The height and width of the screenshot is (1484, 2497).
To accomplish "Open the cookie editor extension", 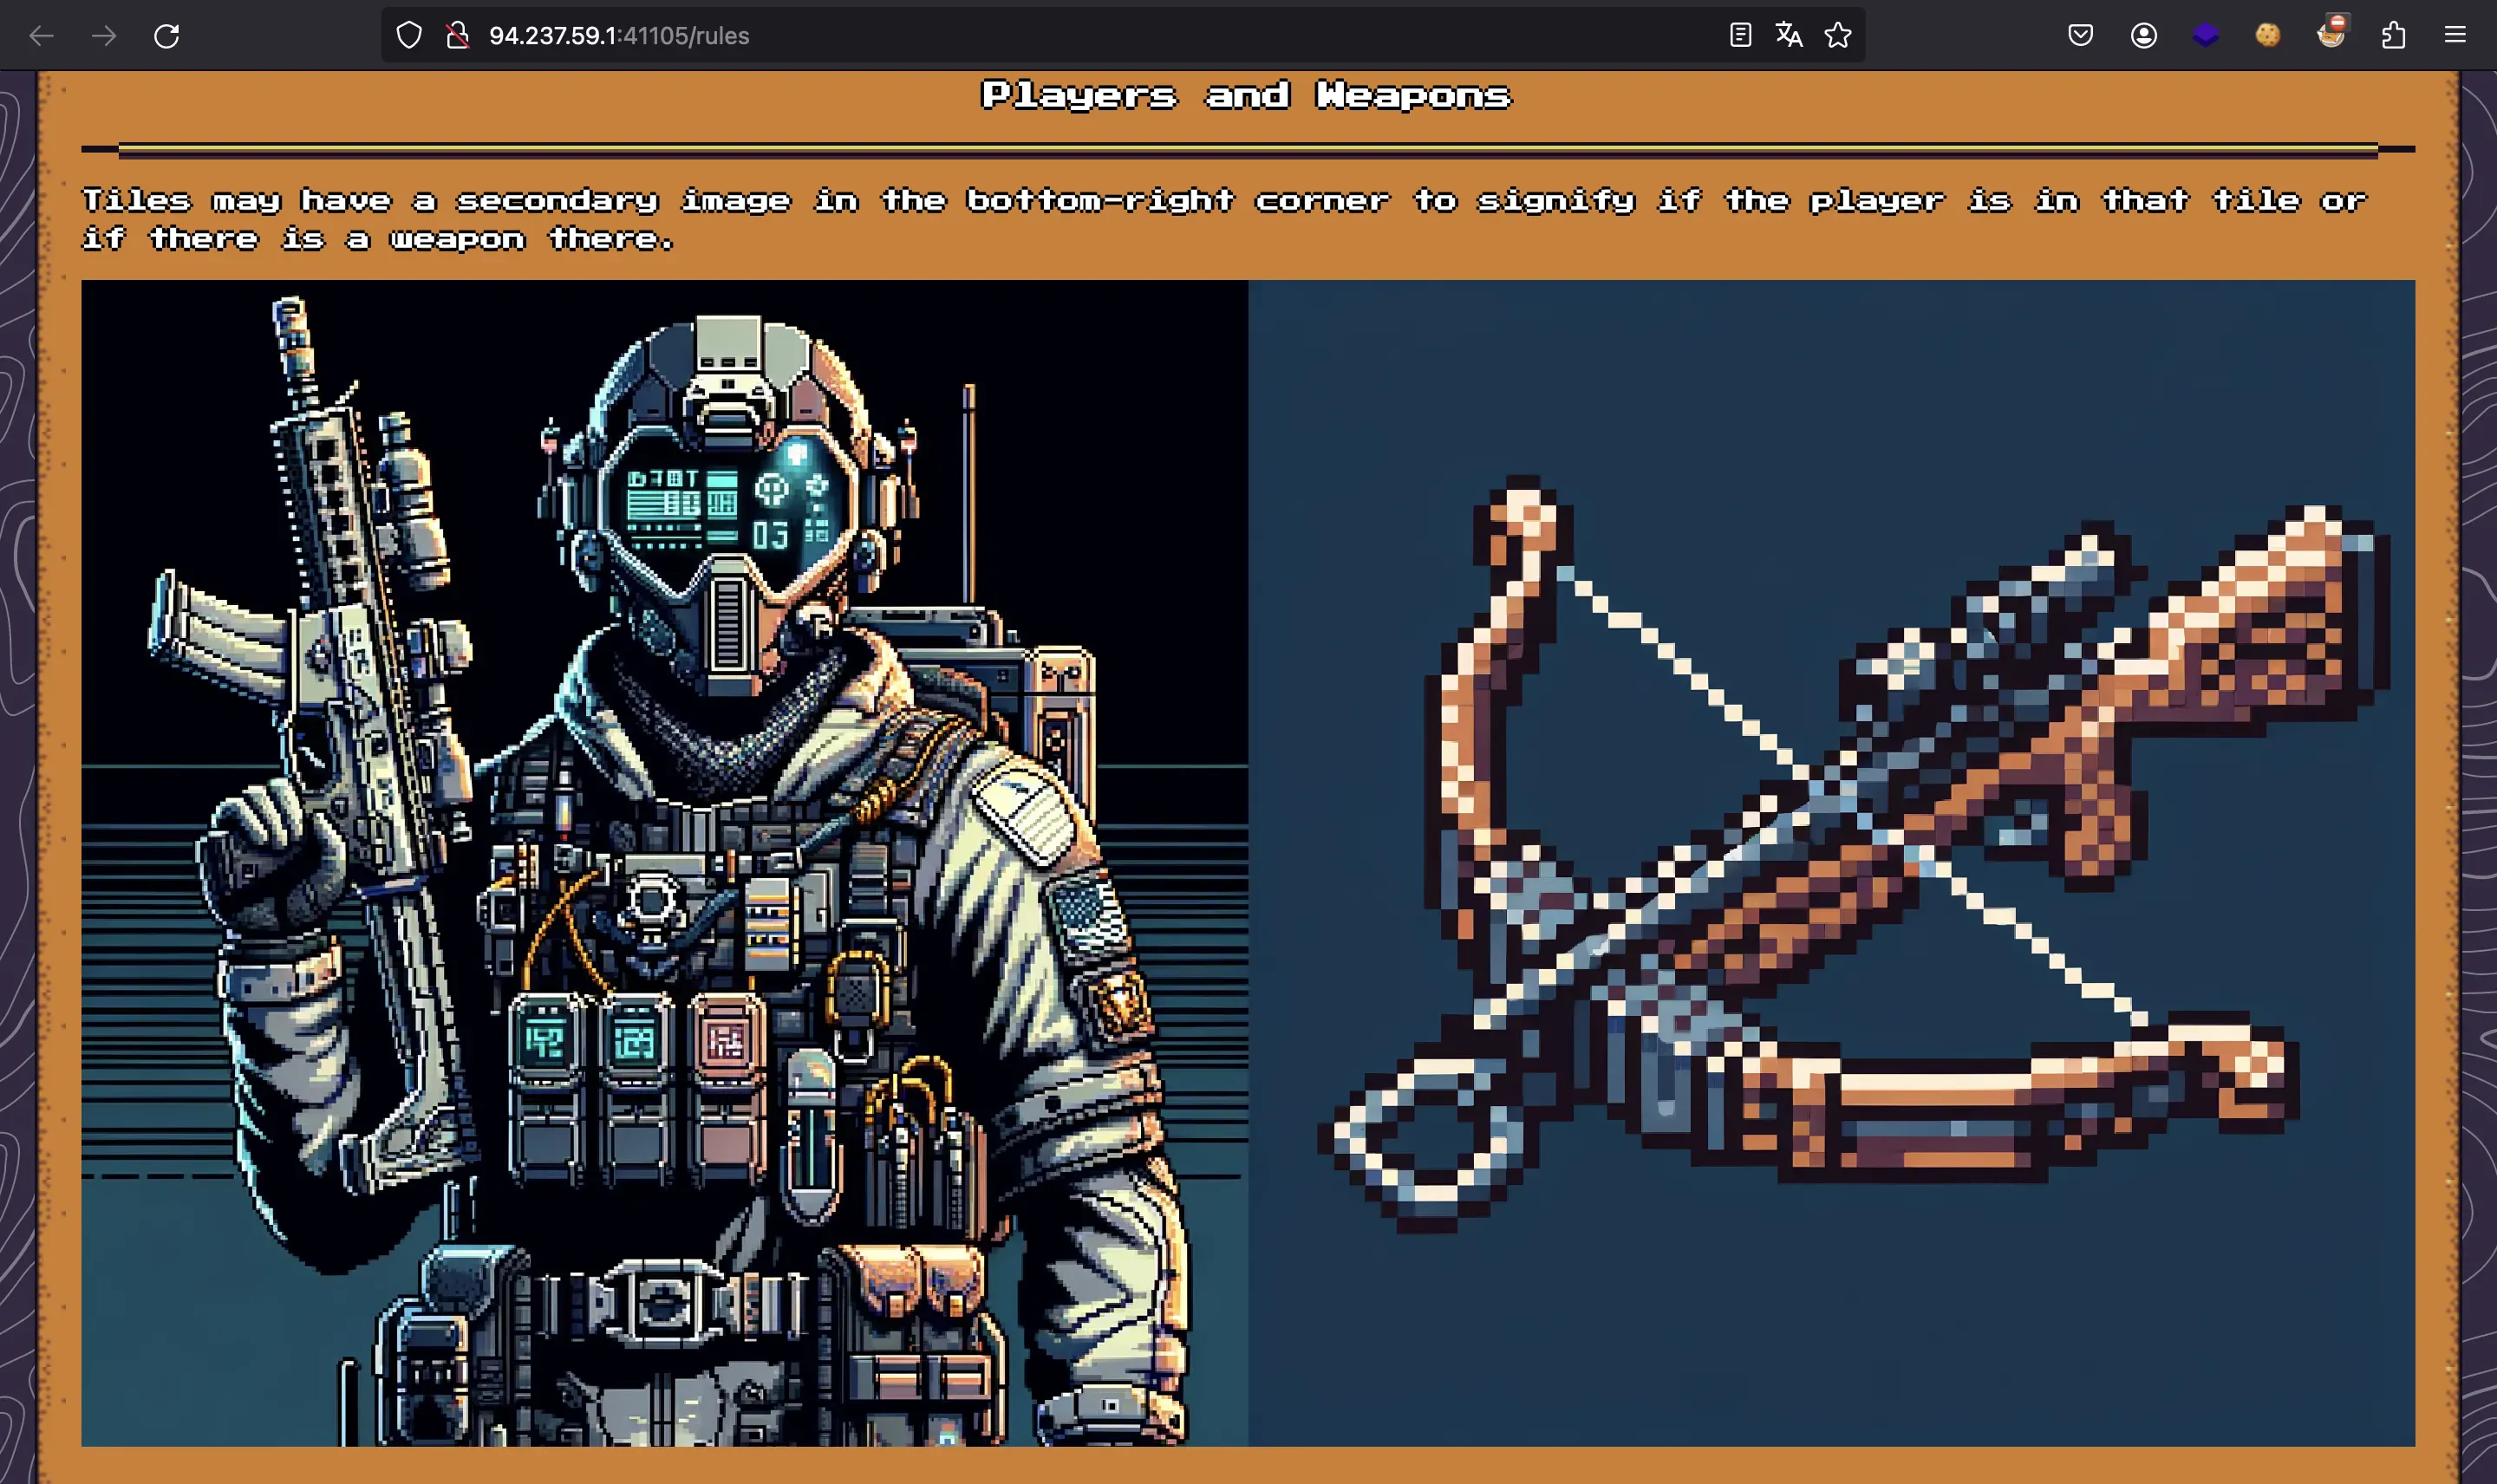I will coord(2268,36).
